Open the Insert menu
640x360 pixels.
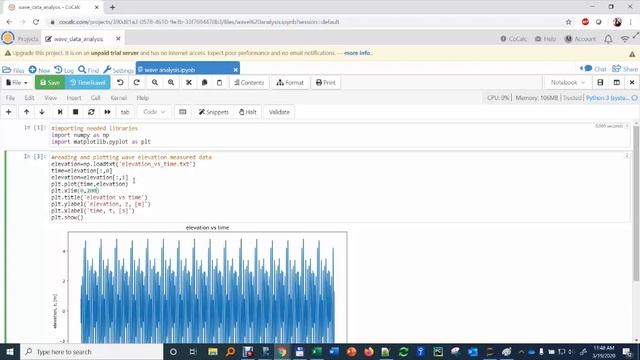(x=74, y=98)
